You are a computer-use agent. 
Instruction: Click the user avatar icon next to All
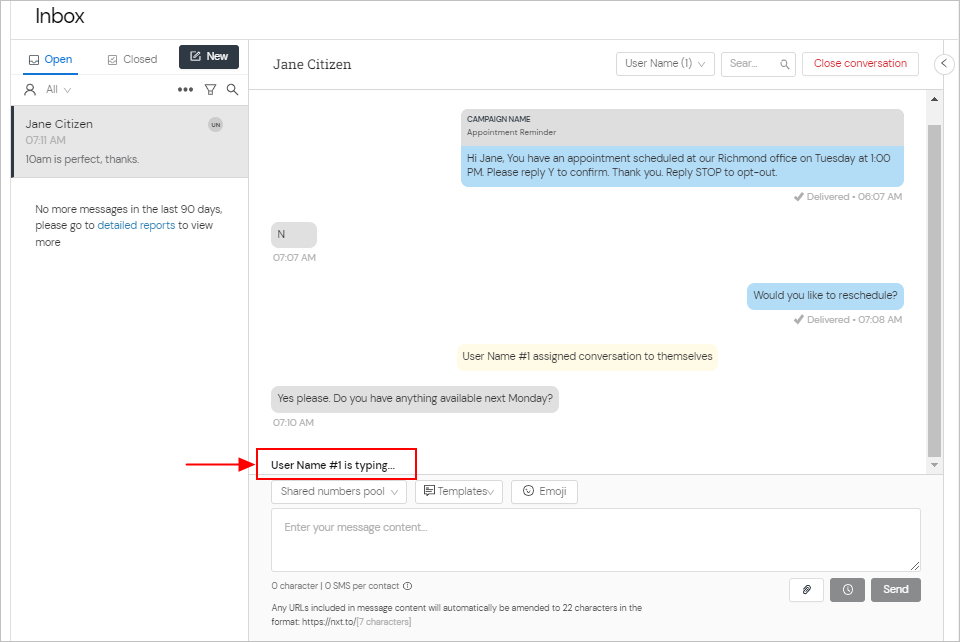pos(28,89)
